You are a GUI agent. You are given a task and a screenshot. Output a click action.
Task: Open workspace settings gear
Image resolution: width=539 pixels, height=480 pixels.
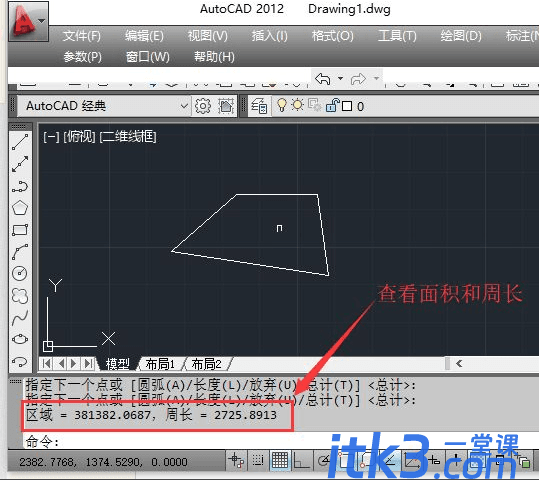tap(203, 106)
